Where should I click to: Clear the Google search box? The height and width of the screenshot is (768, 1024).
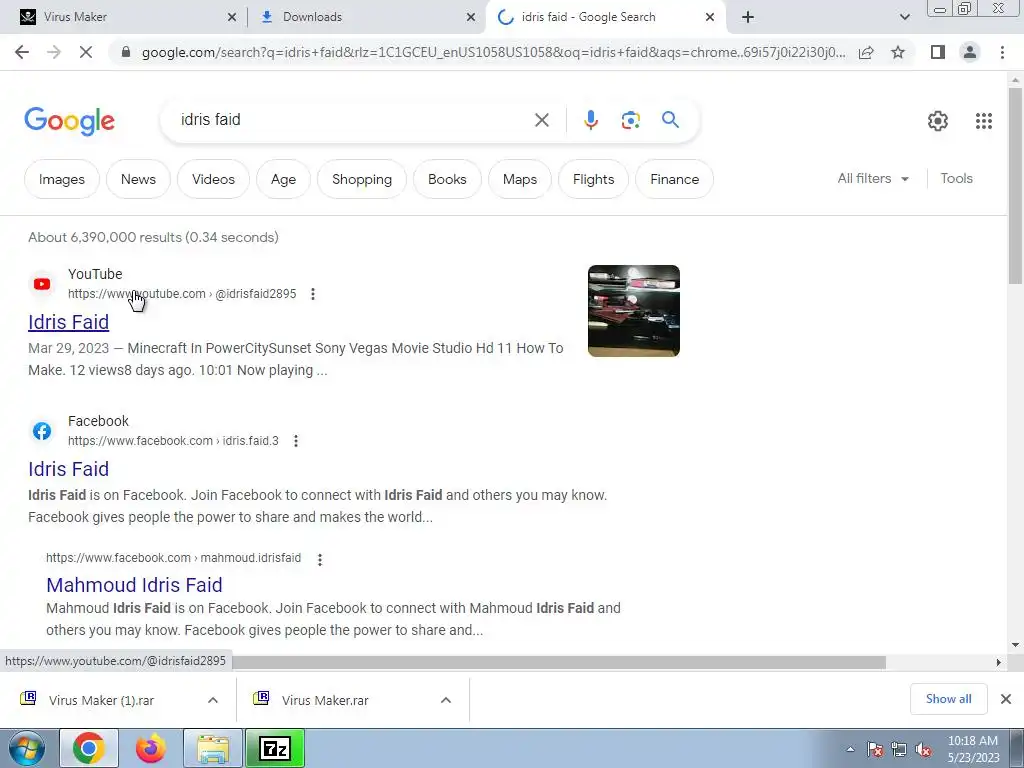point(541,120)
